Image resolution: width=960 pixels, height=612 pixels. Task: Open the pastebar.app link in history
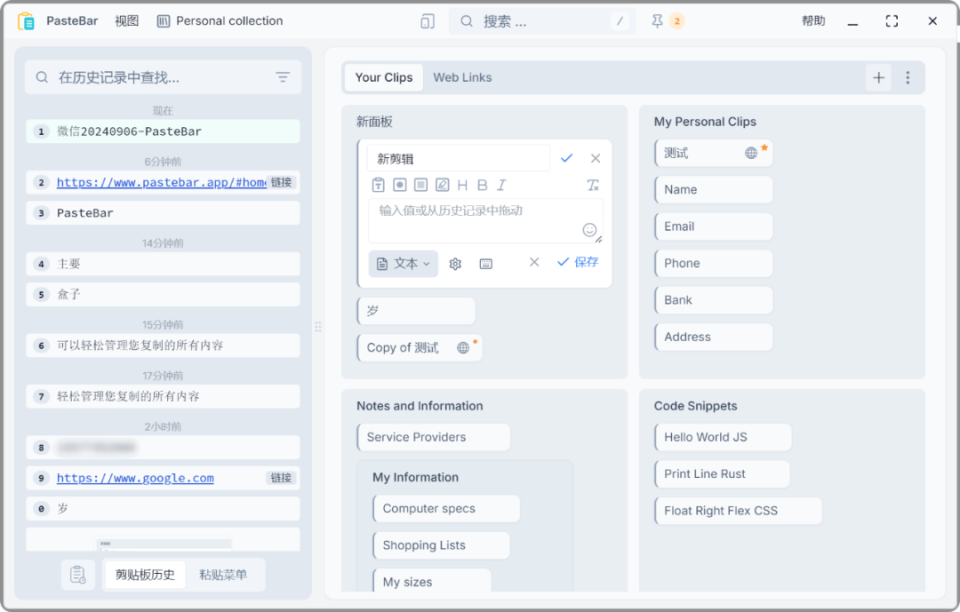click(161, 182)
